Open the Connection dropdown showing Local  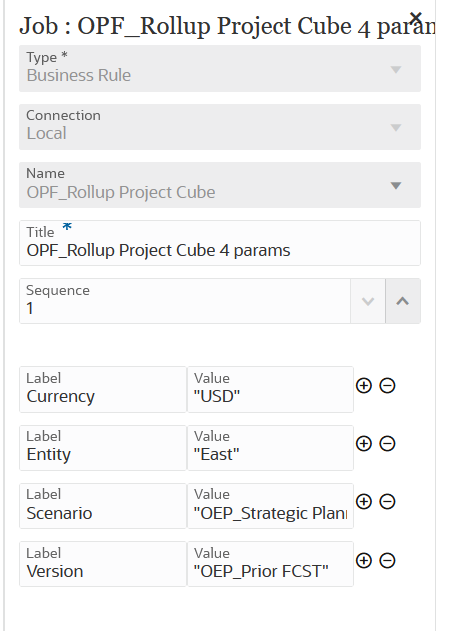click(x=220, y=127)
